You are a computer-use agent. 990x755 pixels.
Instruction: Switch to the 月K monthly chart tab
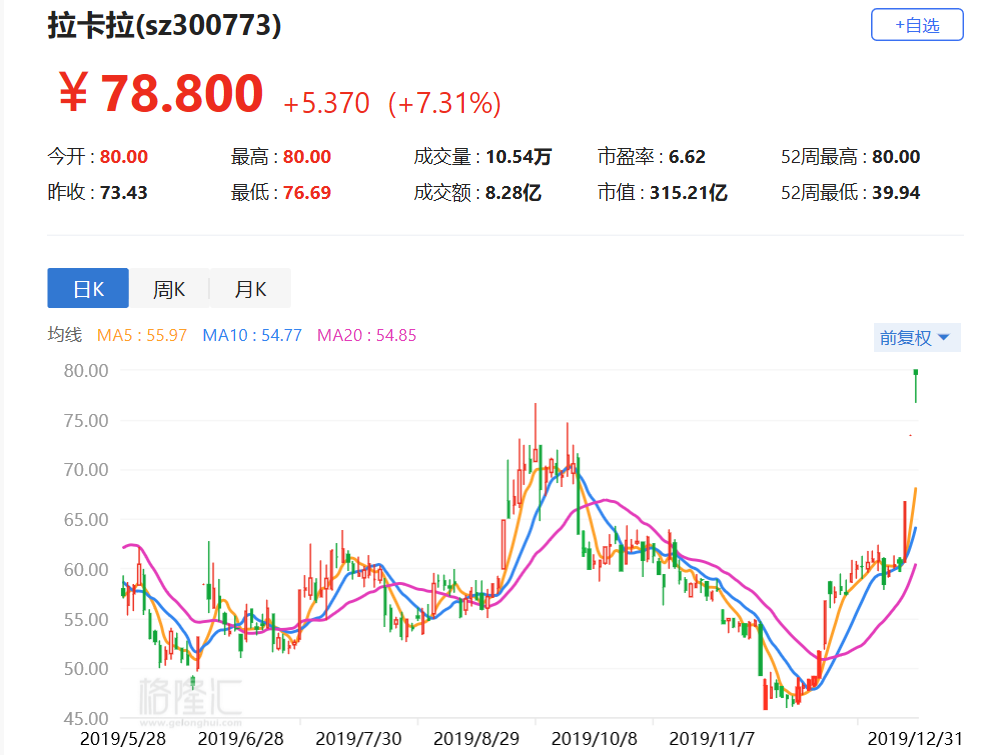point(250,288)
